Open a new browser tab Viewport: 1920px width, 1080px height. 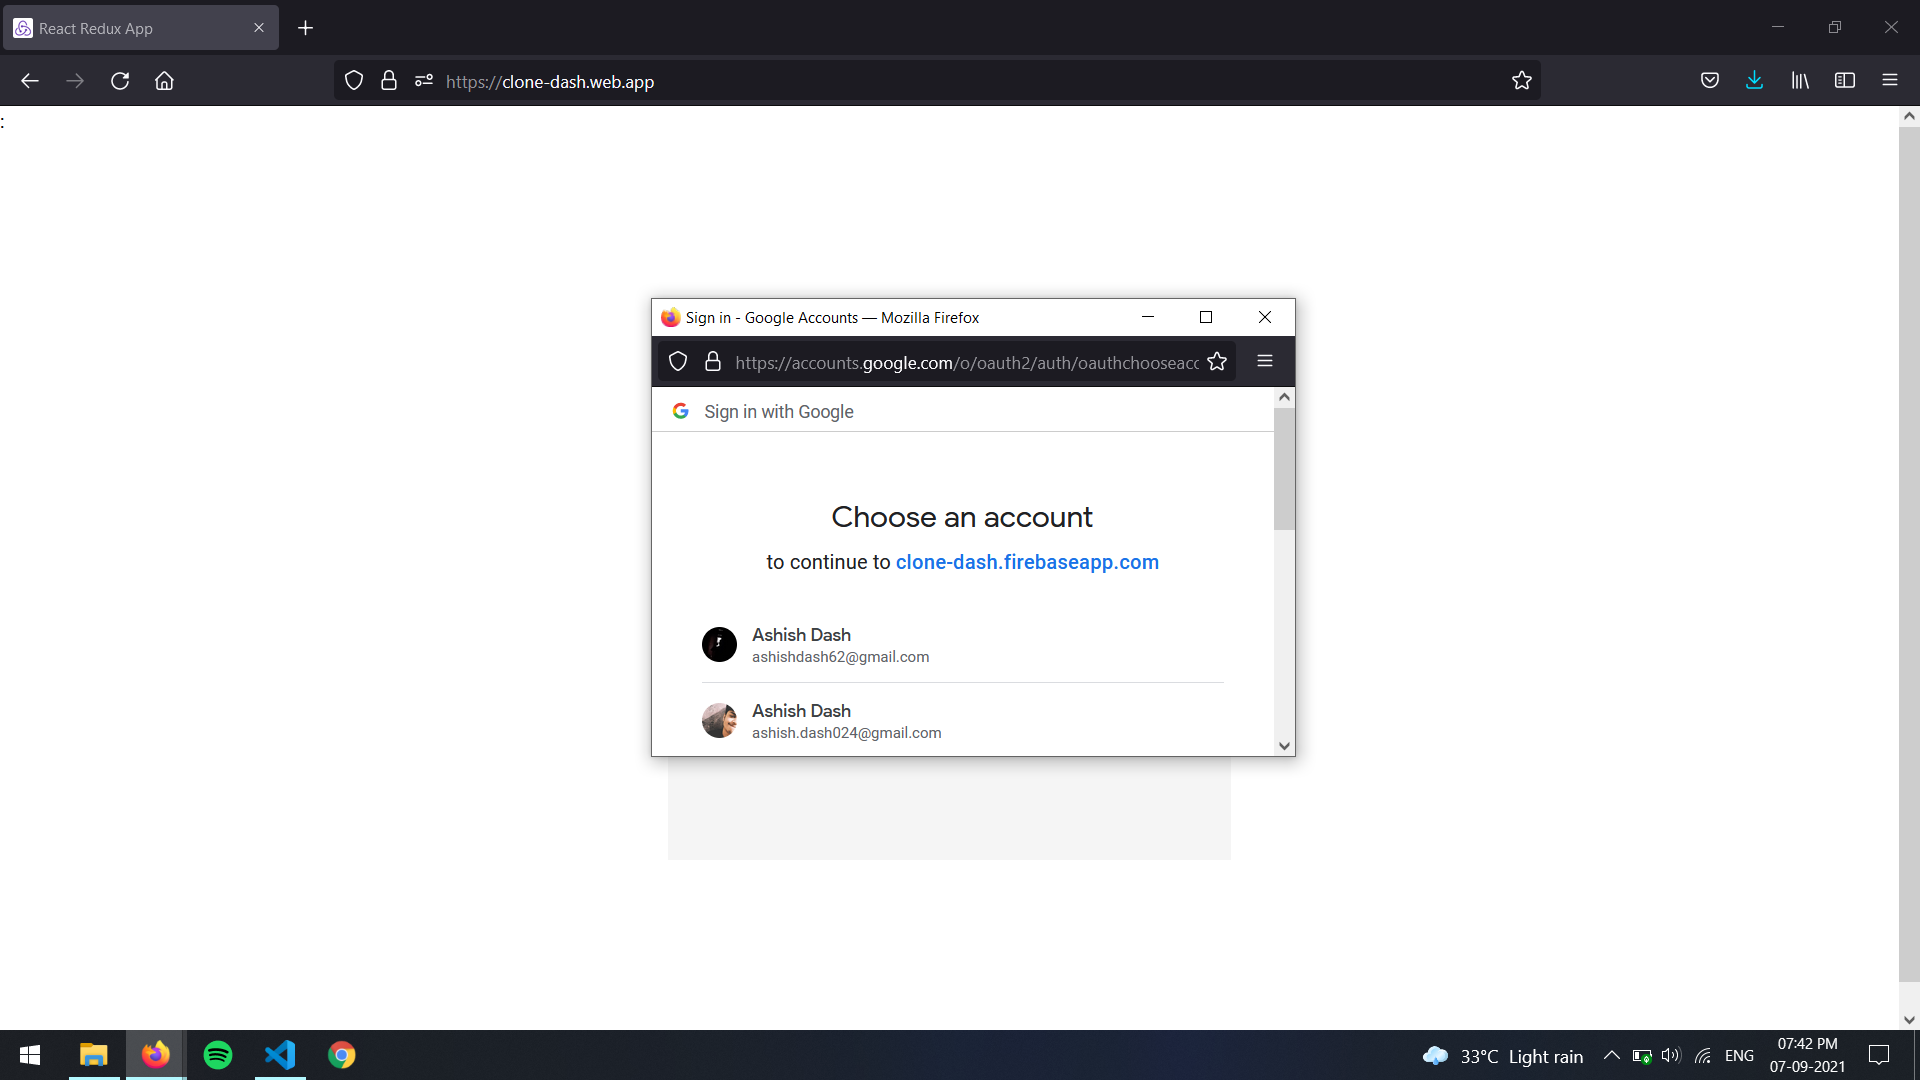306,27
